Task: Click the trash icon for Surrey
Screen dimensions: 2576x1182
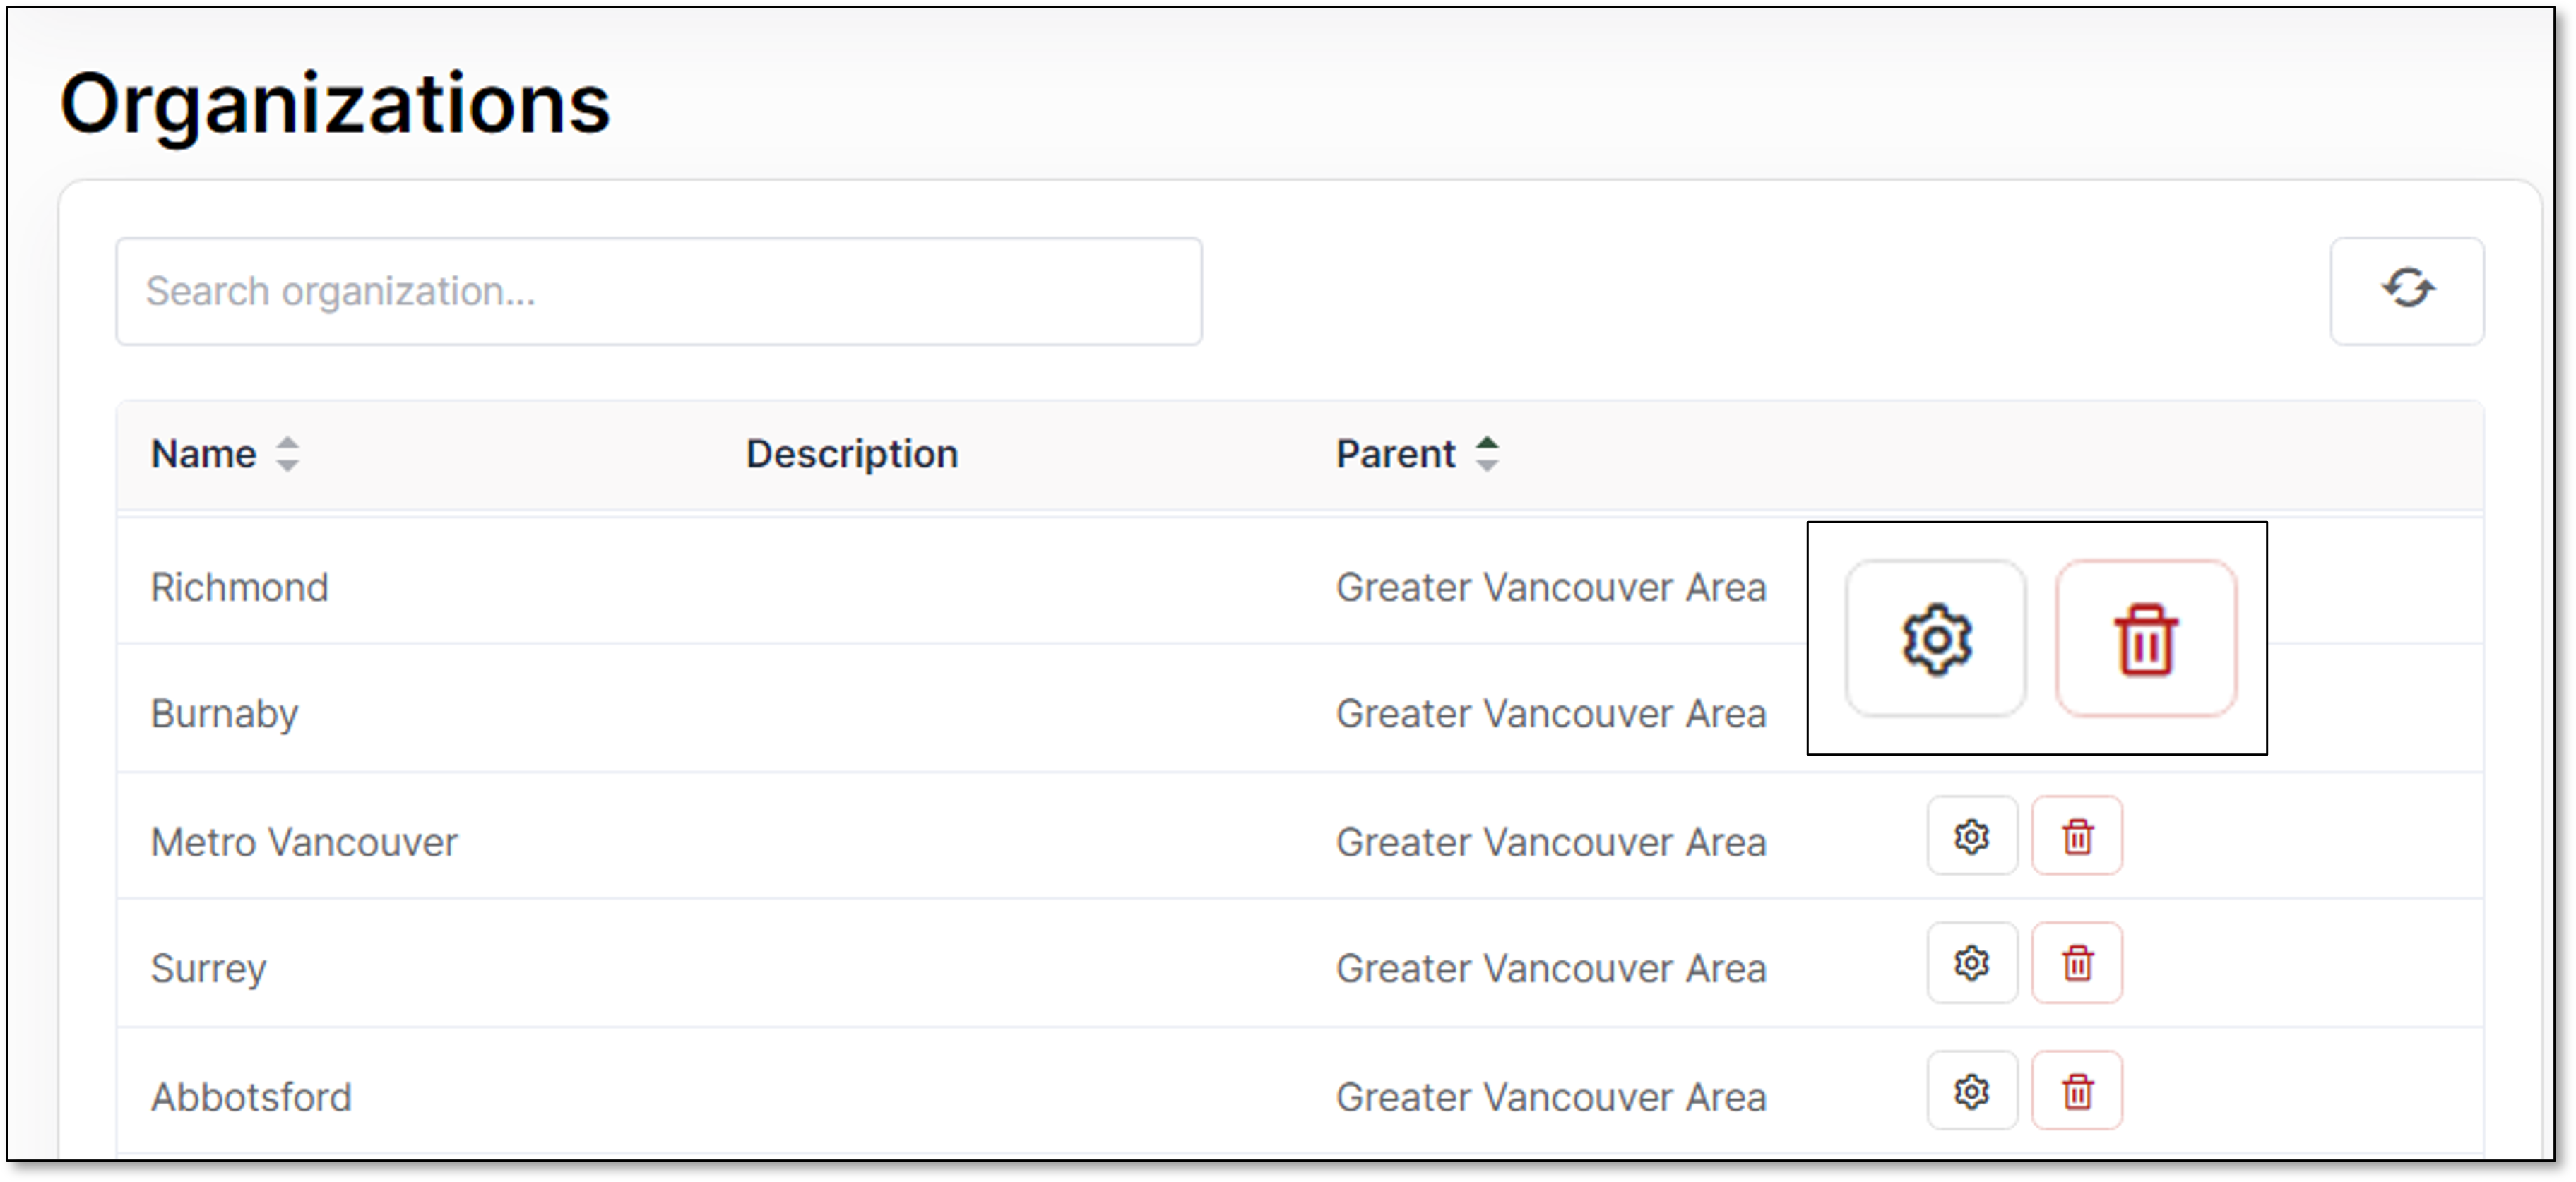Action: 2077,963
